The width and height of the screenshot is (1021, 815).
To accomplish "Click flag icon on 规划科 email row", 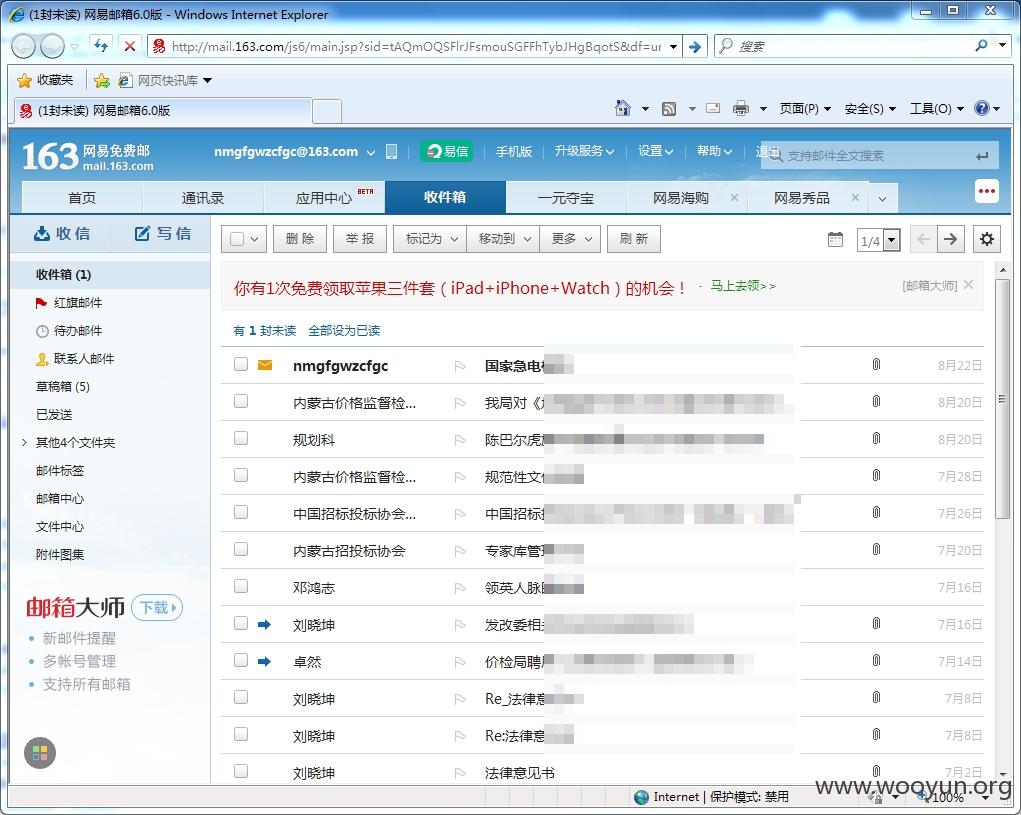I will pyautogui.click(x=460, y=440).
